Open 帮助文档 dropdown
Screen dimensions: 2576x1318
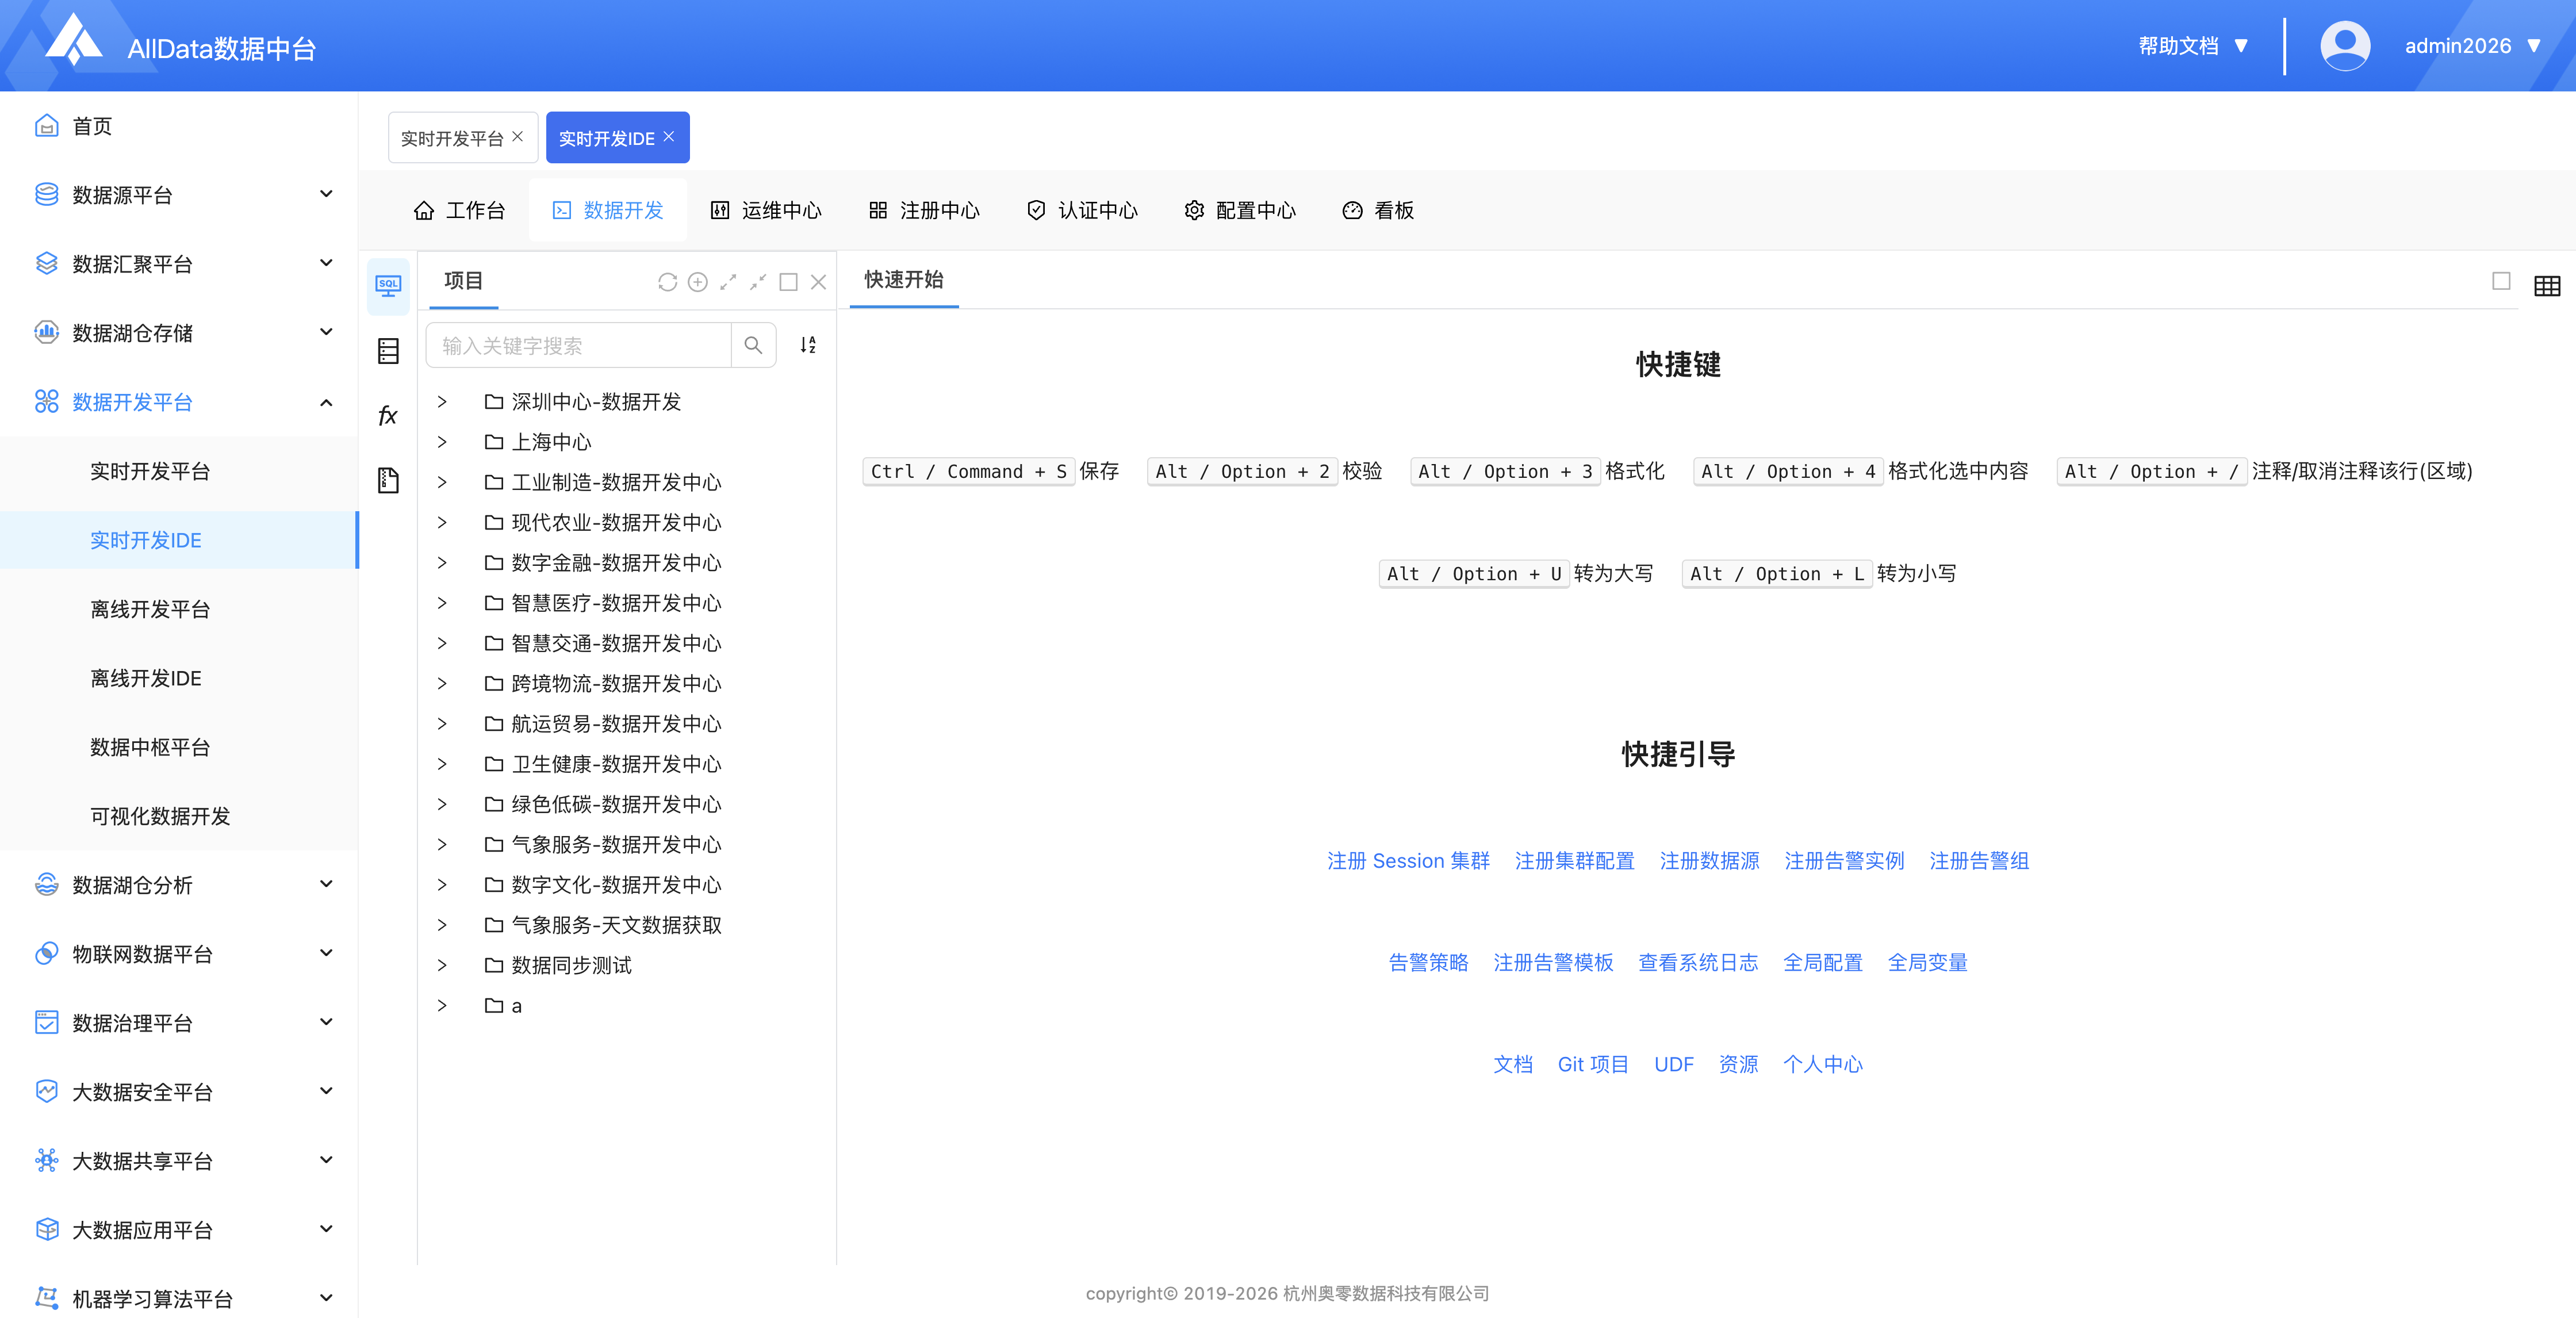(x=2194, y=46)
